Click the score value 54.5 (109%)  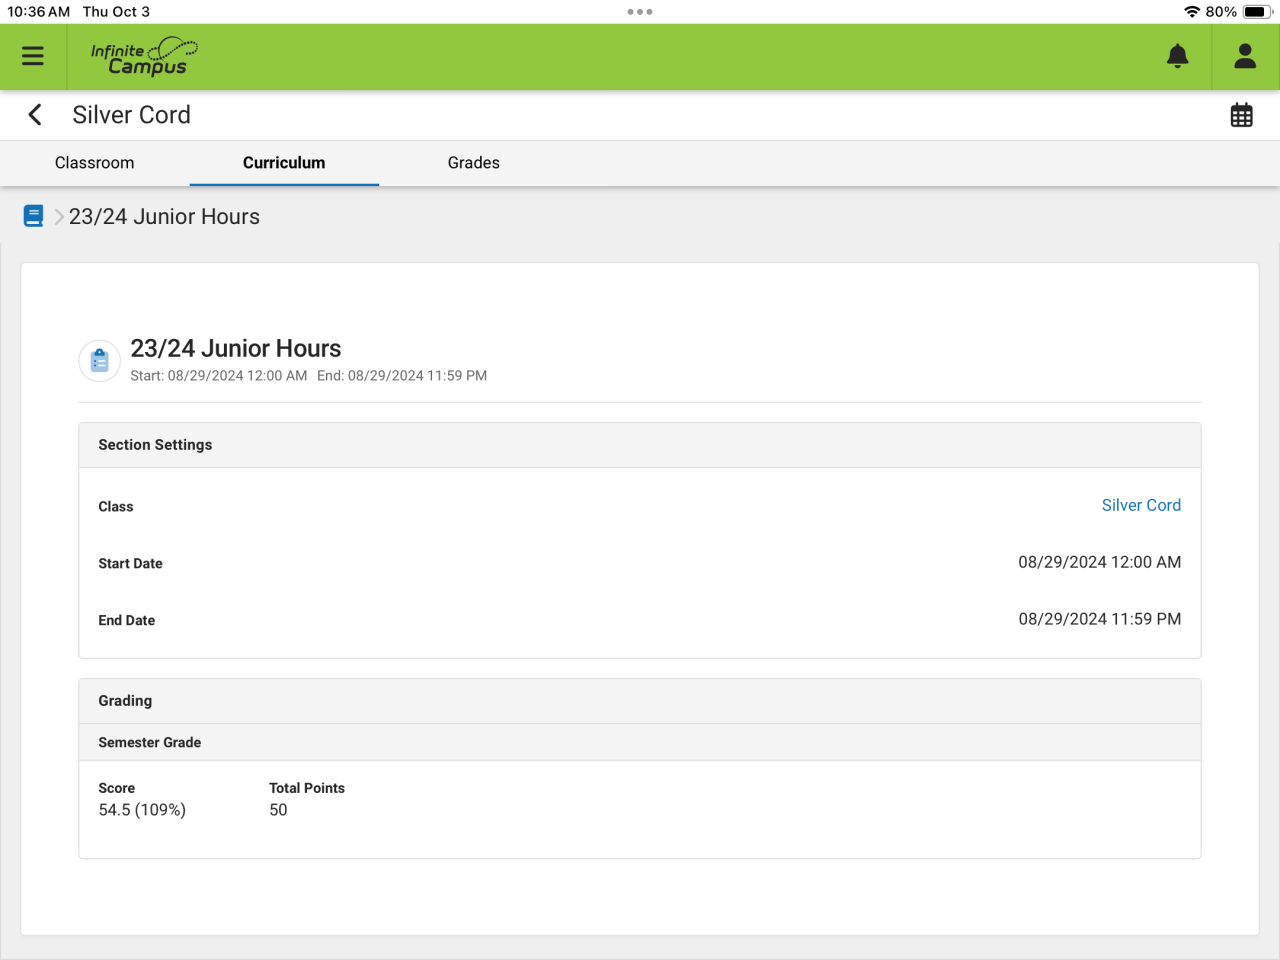[142, 810]
